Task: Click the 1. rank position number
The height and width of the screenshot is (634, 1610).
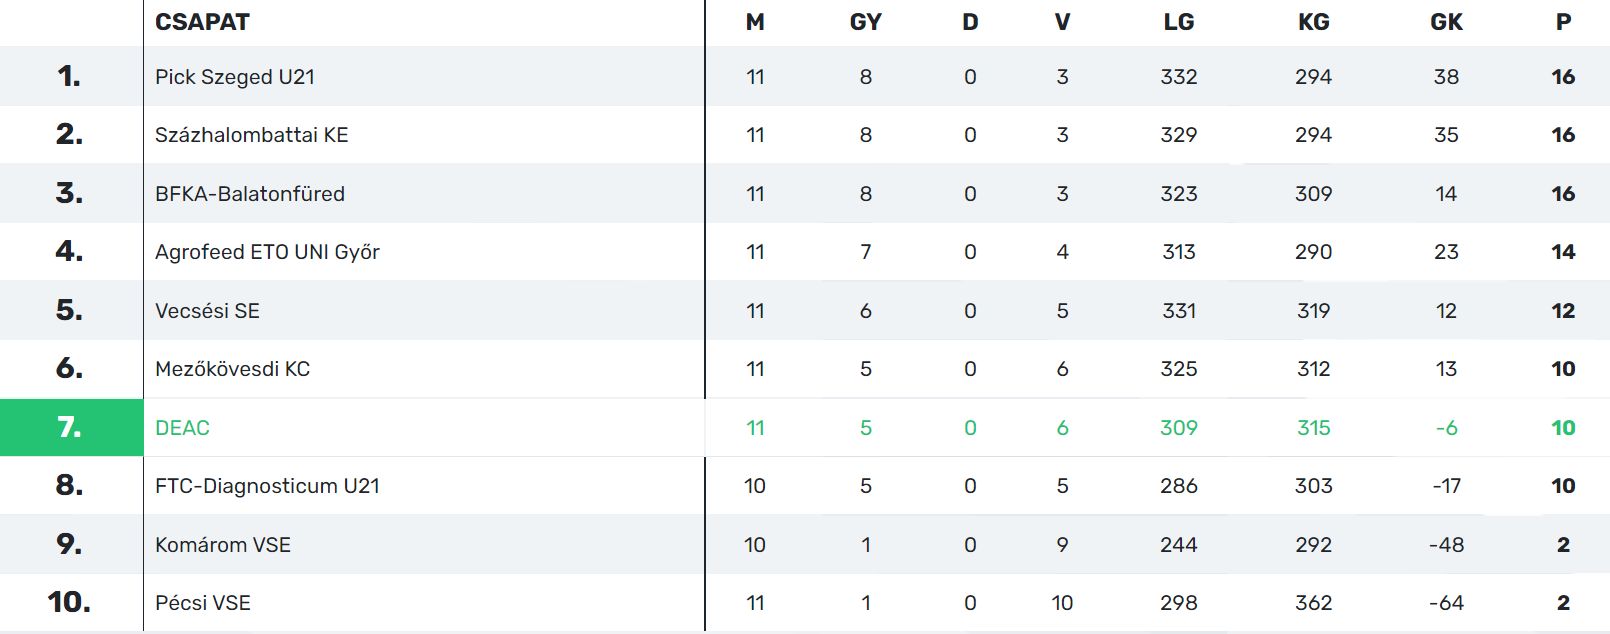Action: pos(69,76)
